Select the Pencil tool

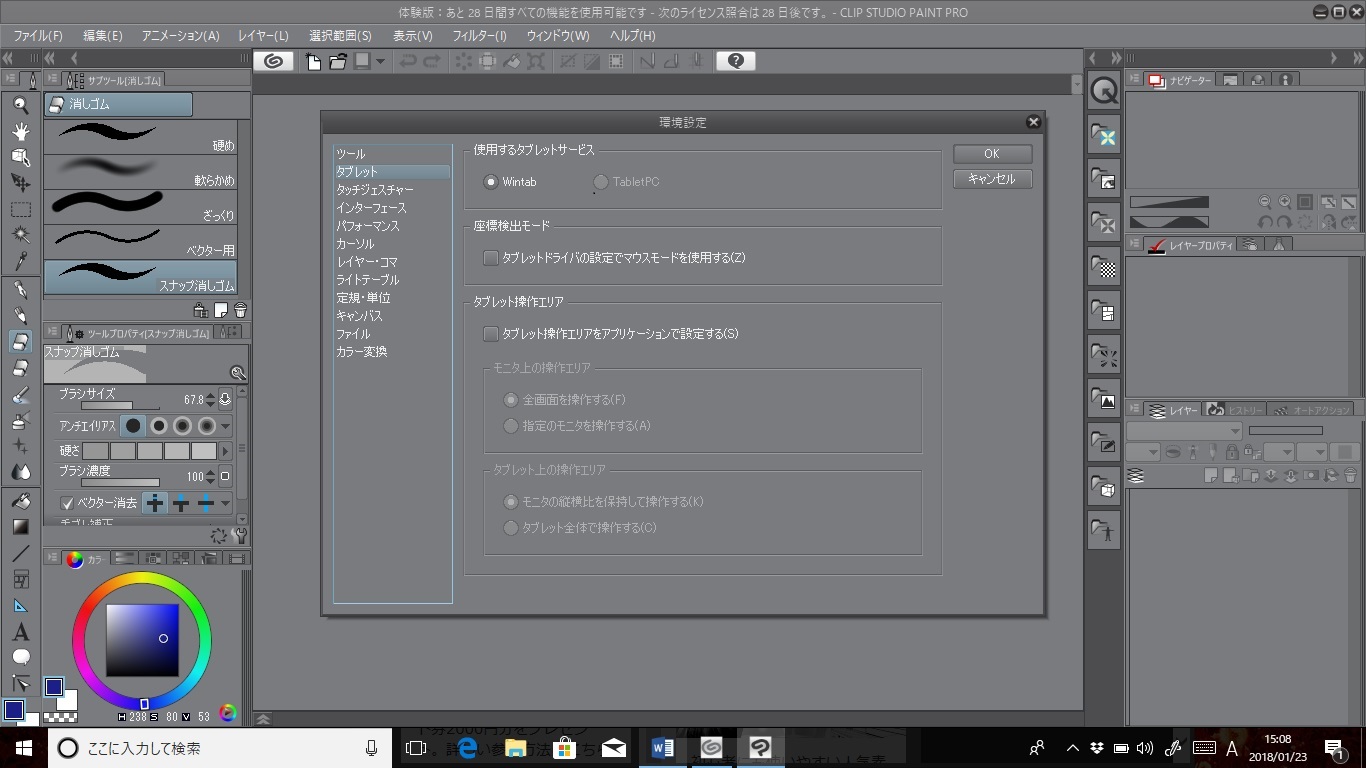click(x=20, y=315)
